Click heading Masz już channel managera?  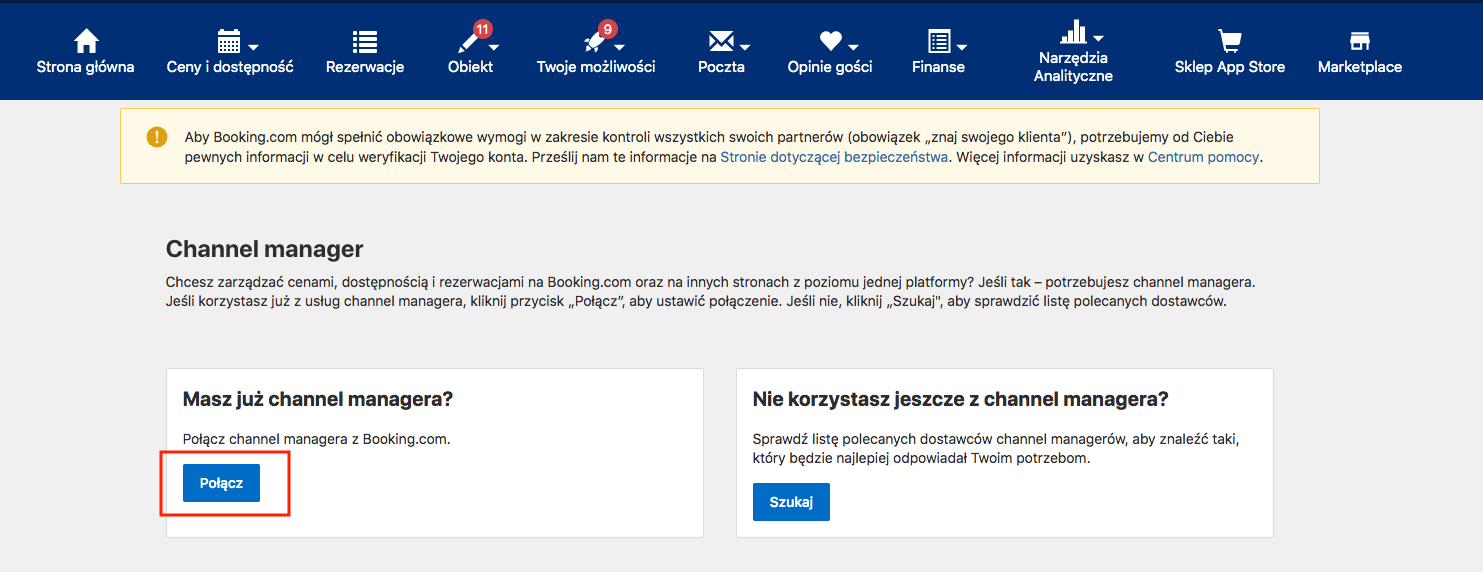(318, 399)
